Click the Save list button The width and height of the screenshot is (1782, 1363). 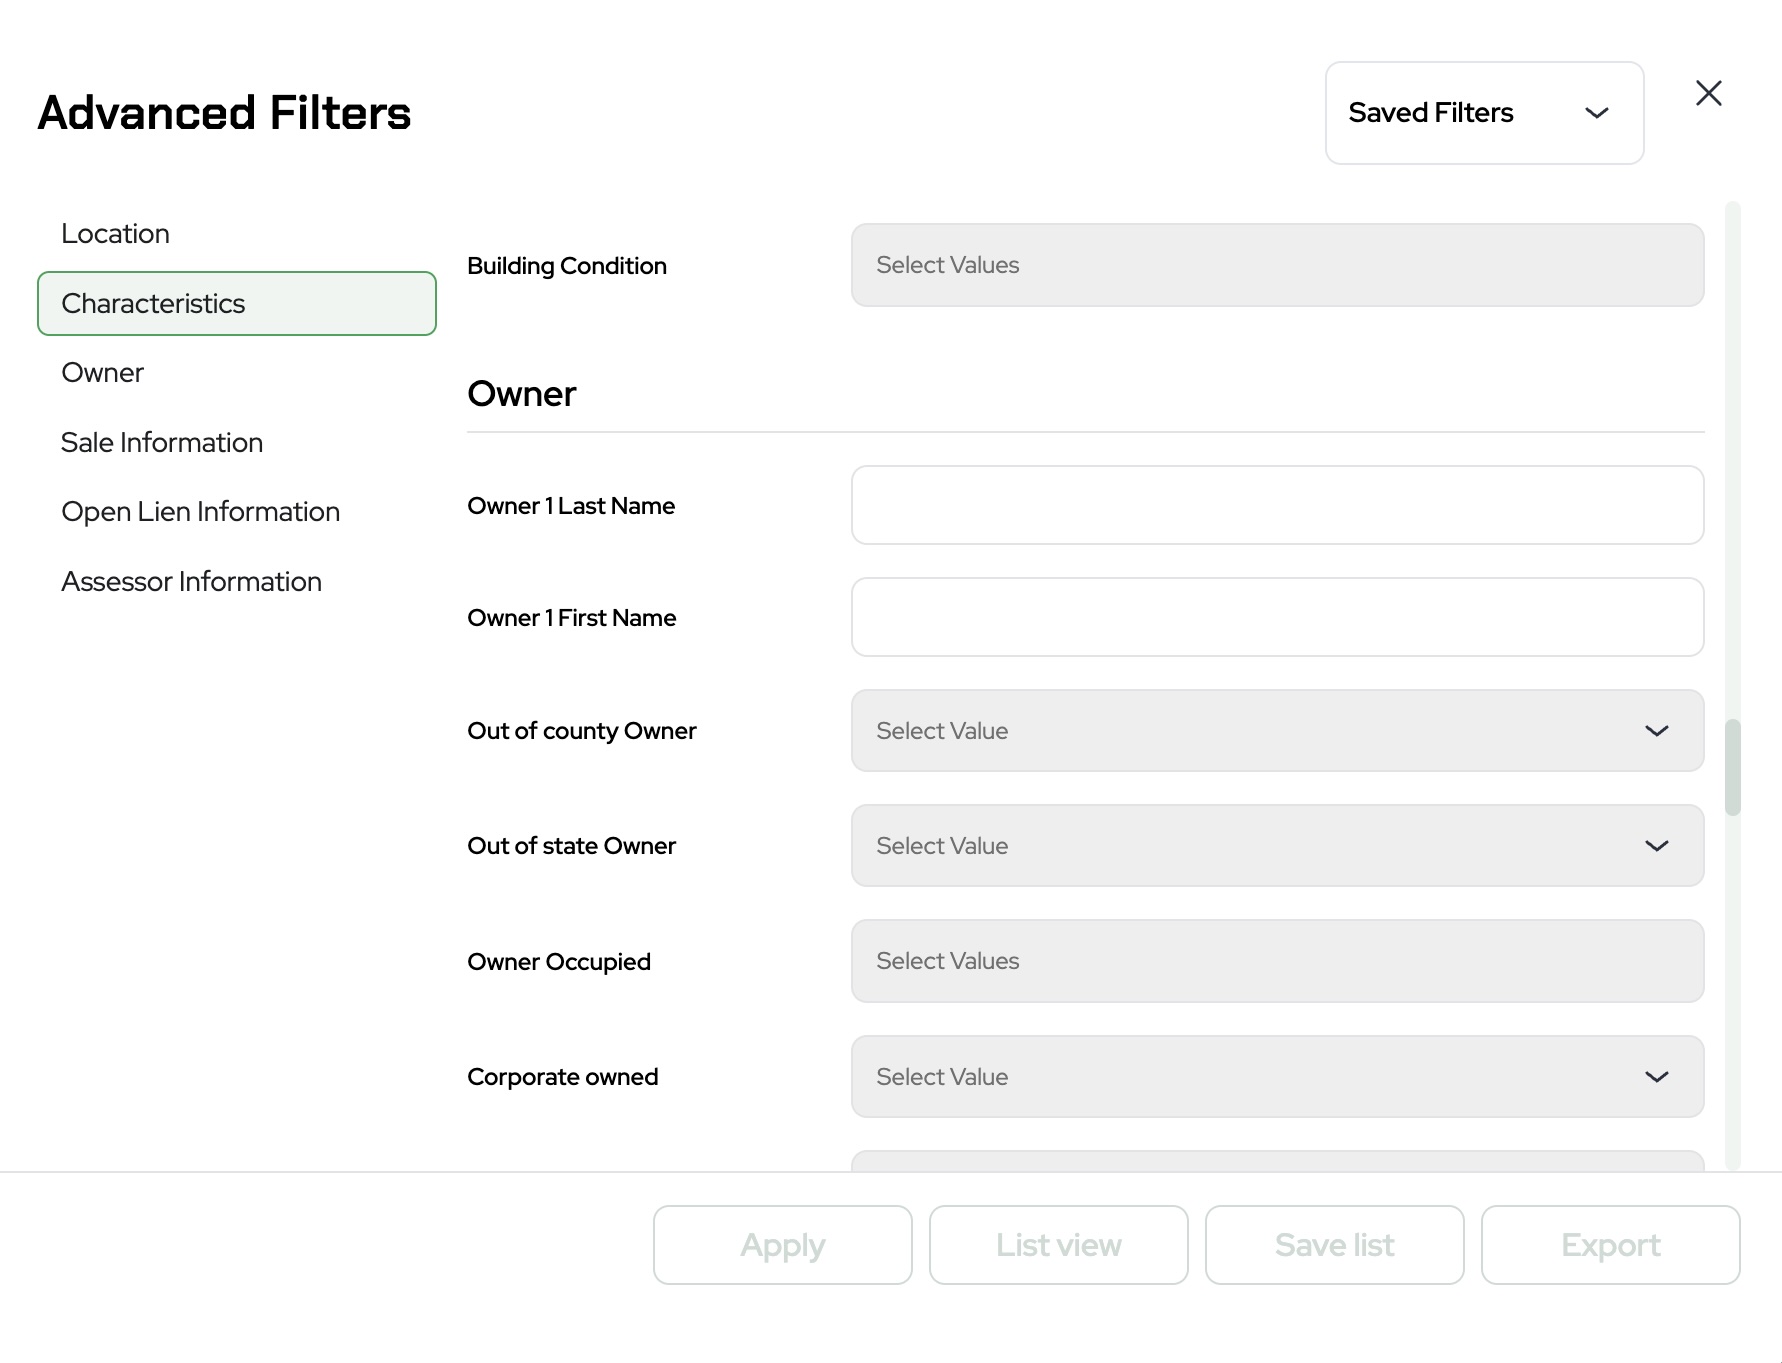pos(1334,1245)
